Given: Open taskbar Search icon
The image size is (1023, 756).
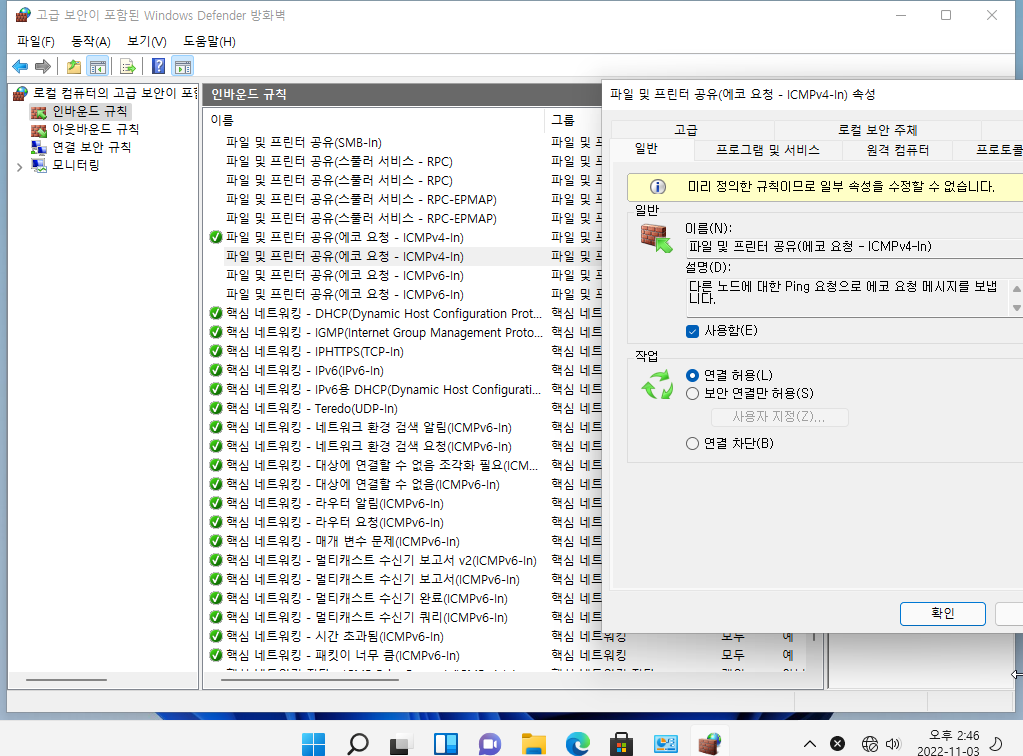Looking at the screenshot, I should pyautogui.click(x=358, y=744).
